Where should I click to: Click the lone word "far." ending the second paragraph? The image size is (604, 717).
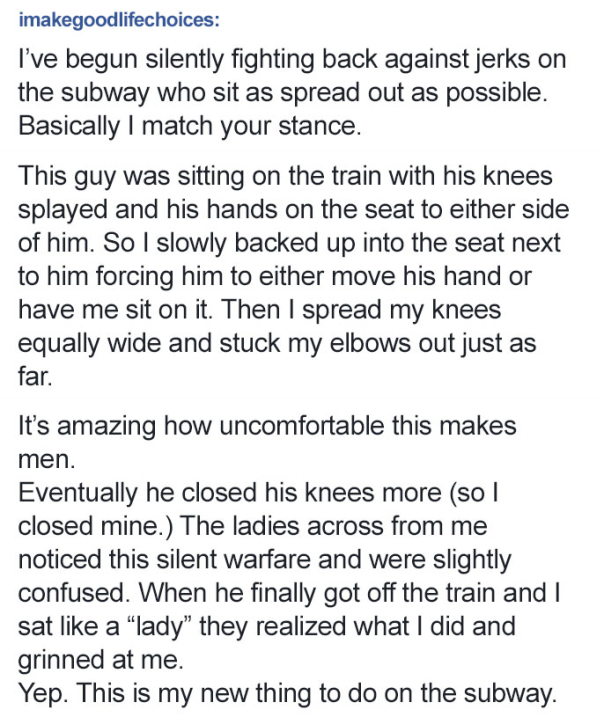click(x=35, y=375)
